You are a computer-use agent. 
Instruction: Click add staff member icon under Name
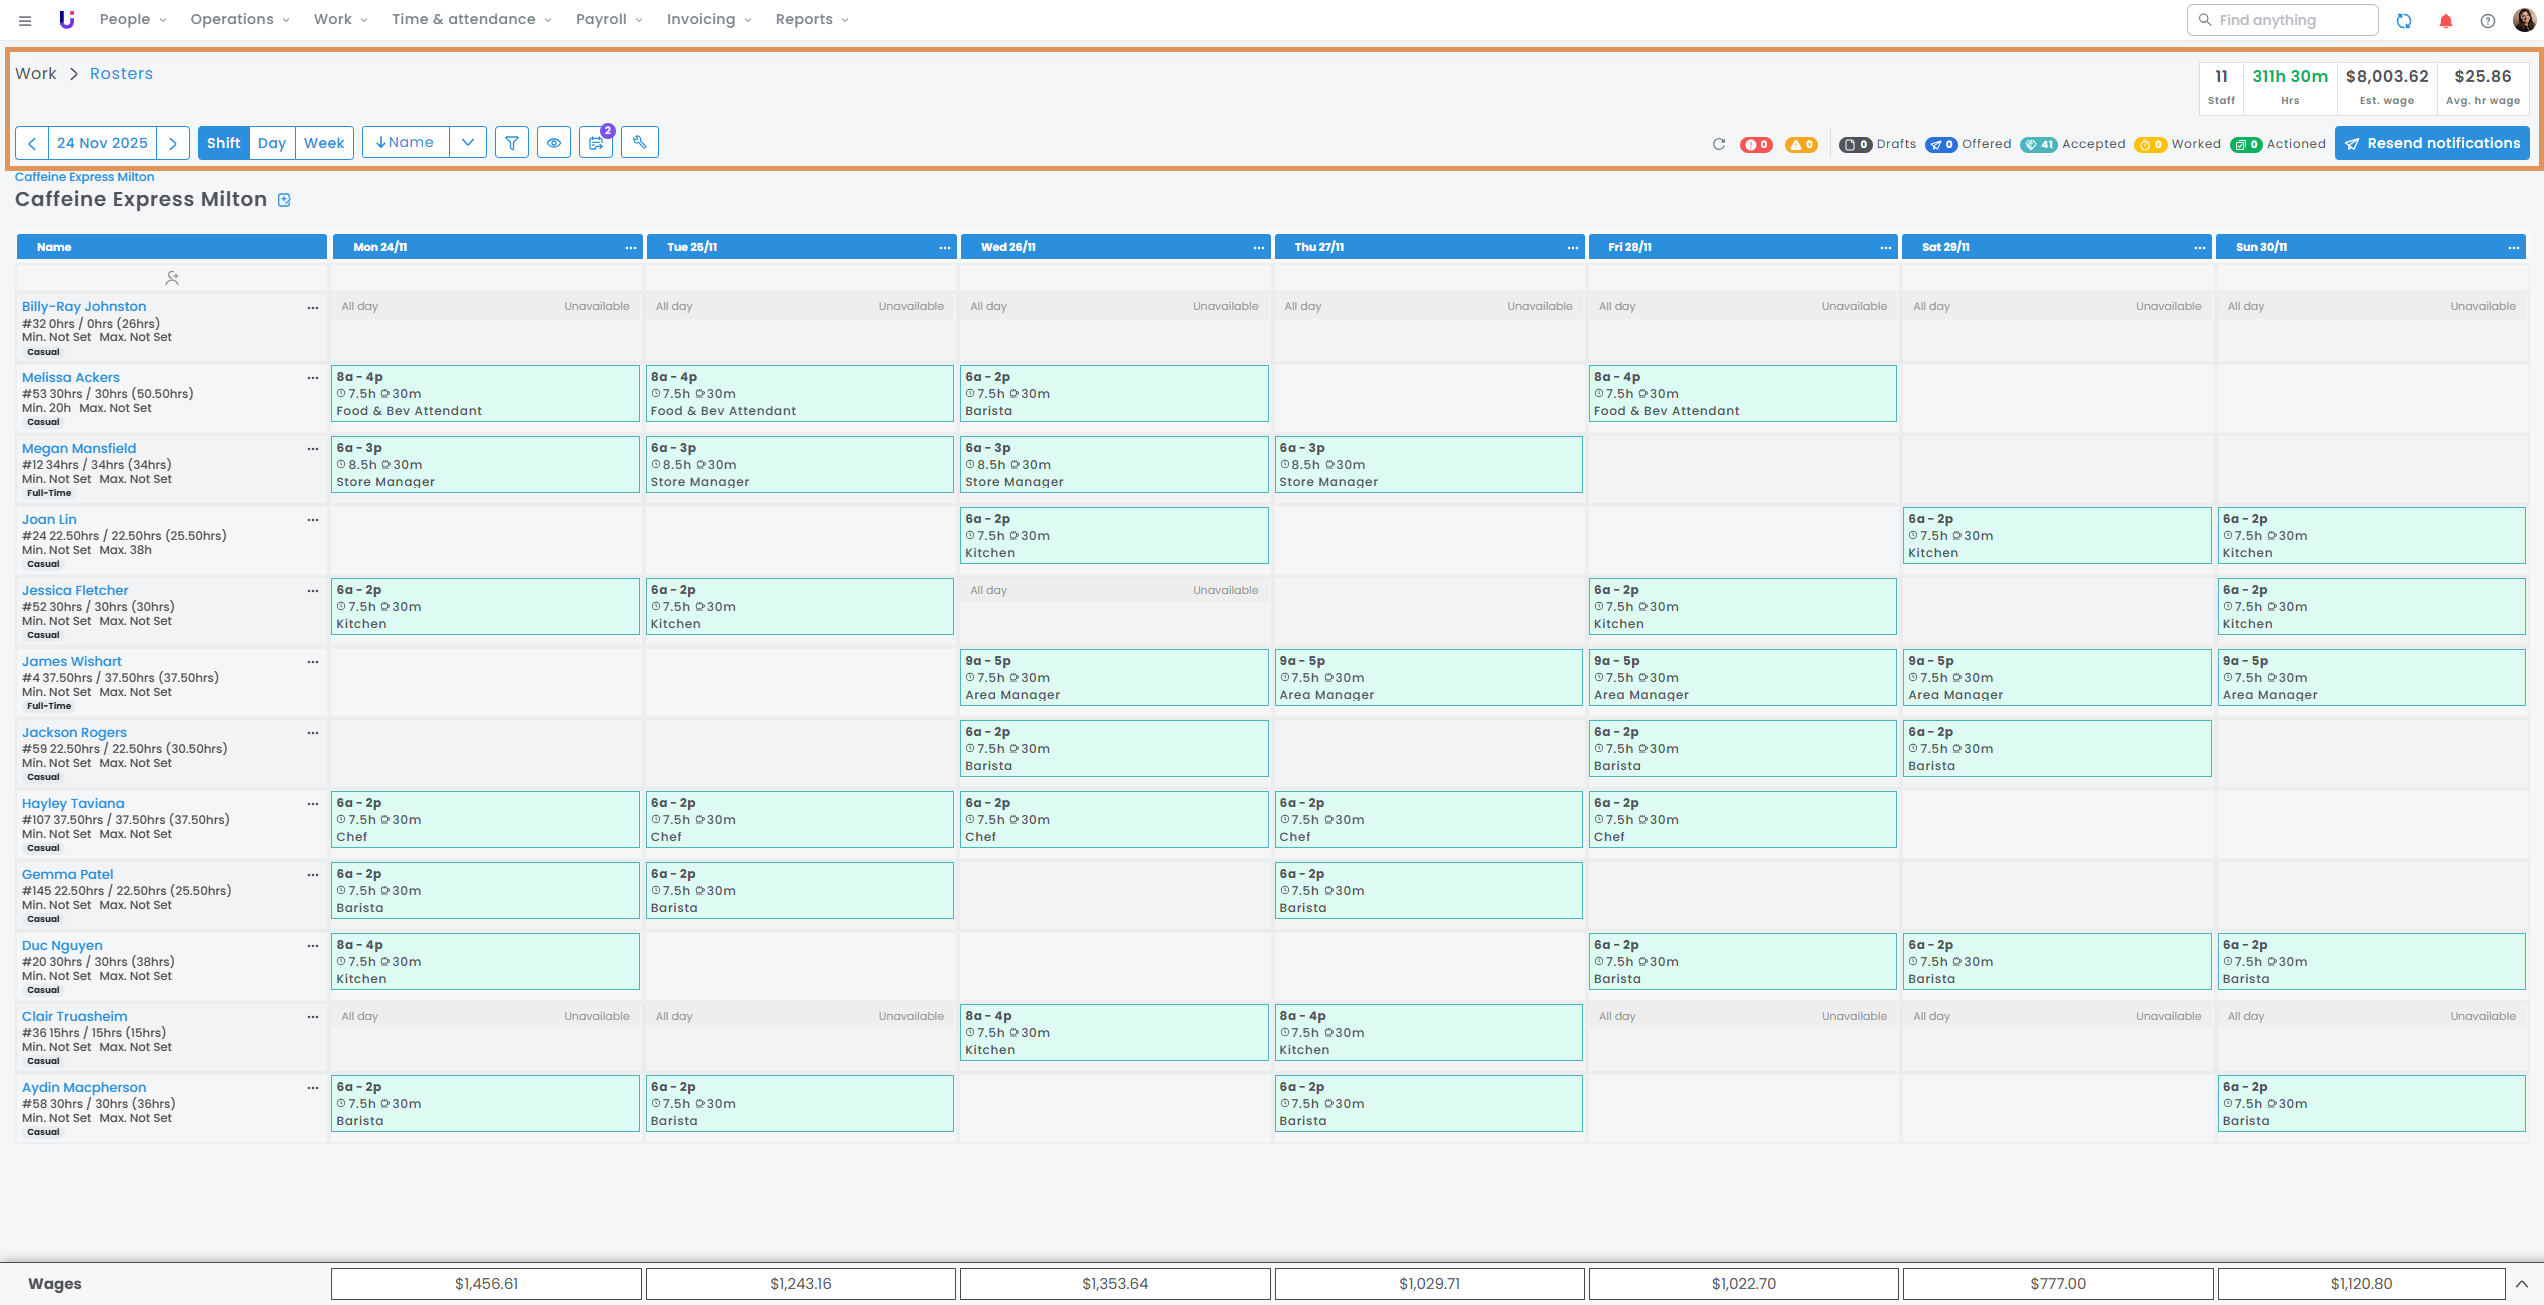172,278
